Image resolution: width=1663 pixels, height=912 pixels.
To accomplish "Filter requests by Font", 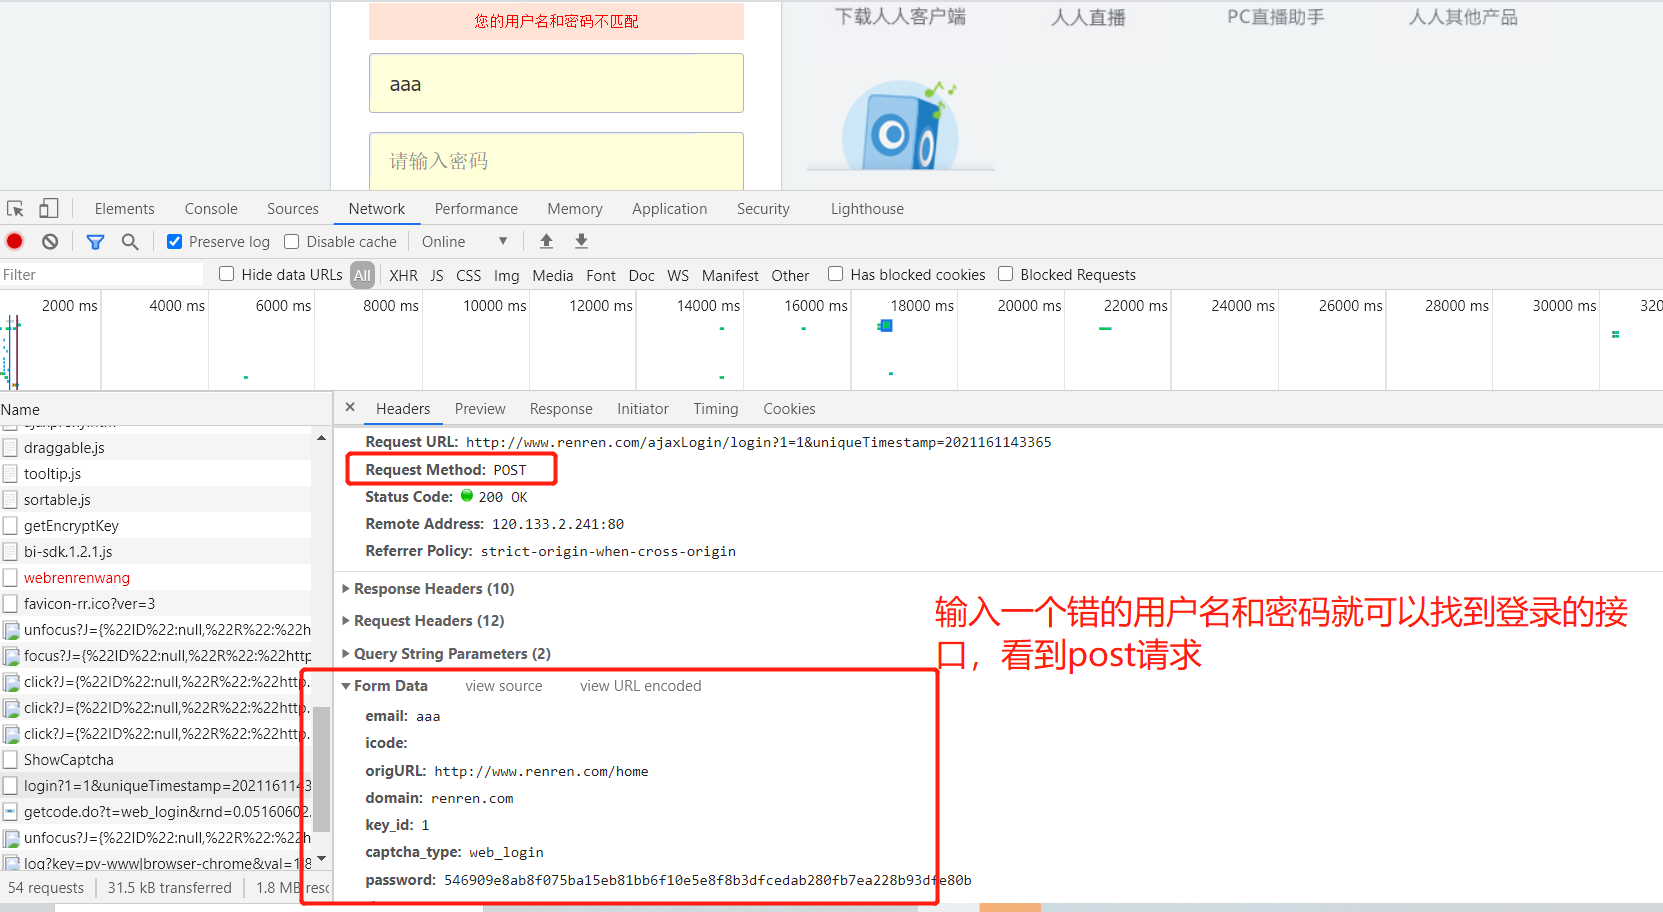I will tap(601, 275).
